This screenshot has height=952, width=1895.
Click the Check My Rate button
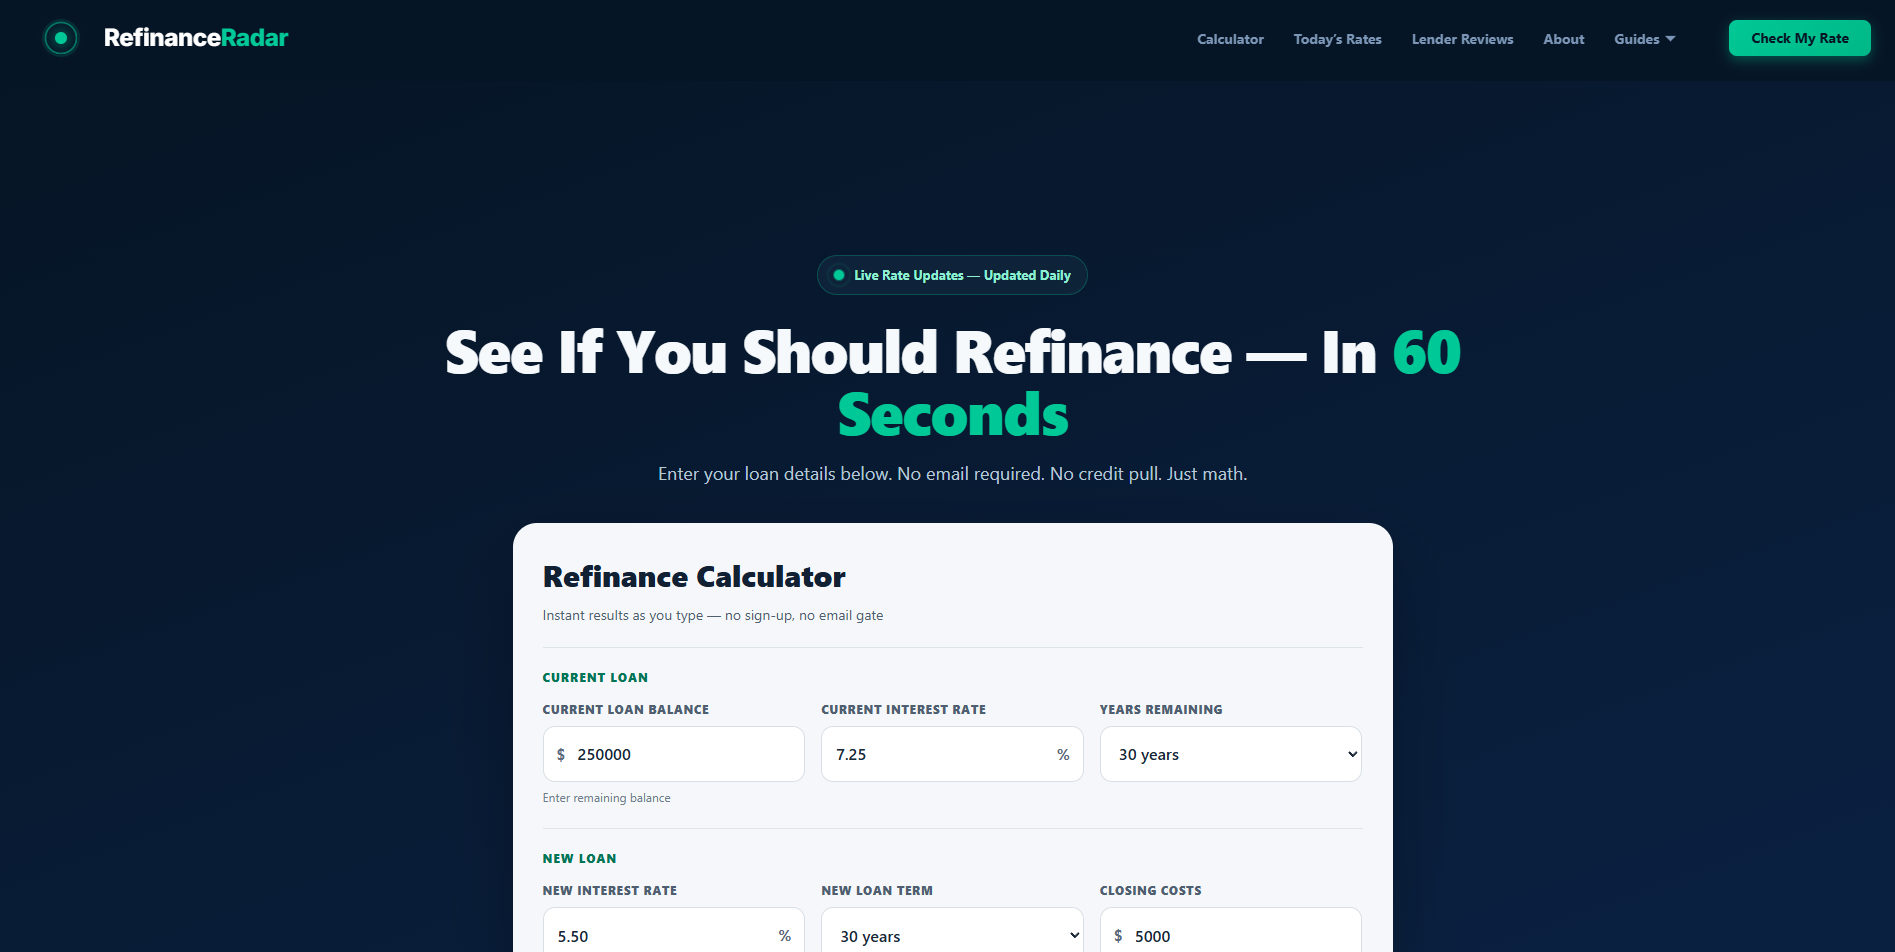[1799, 38]
